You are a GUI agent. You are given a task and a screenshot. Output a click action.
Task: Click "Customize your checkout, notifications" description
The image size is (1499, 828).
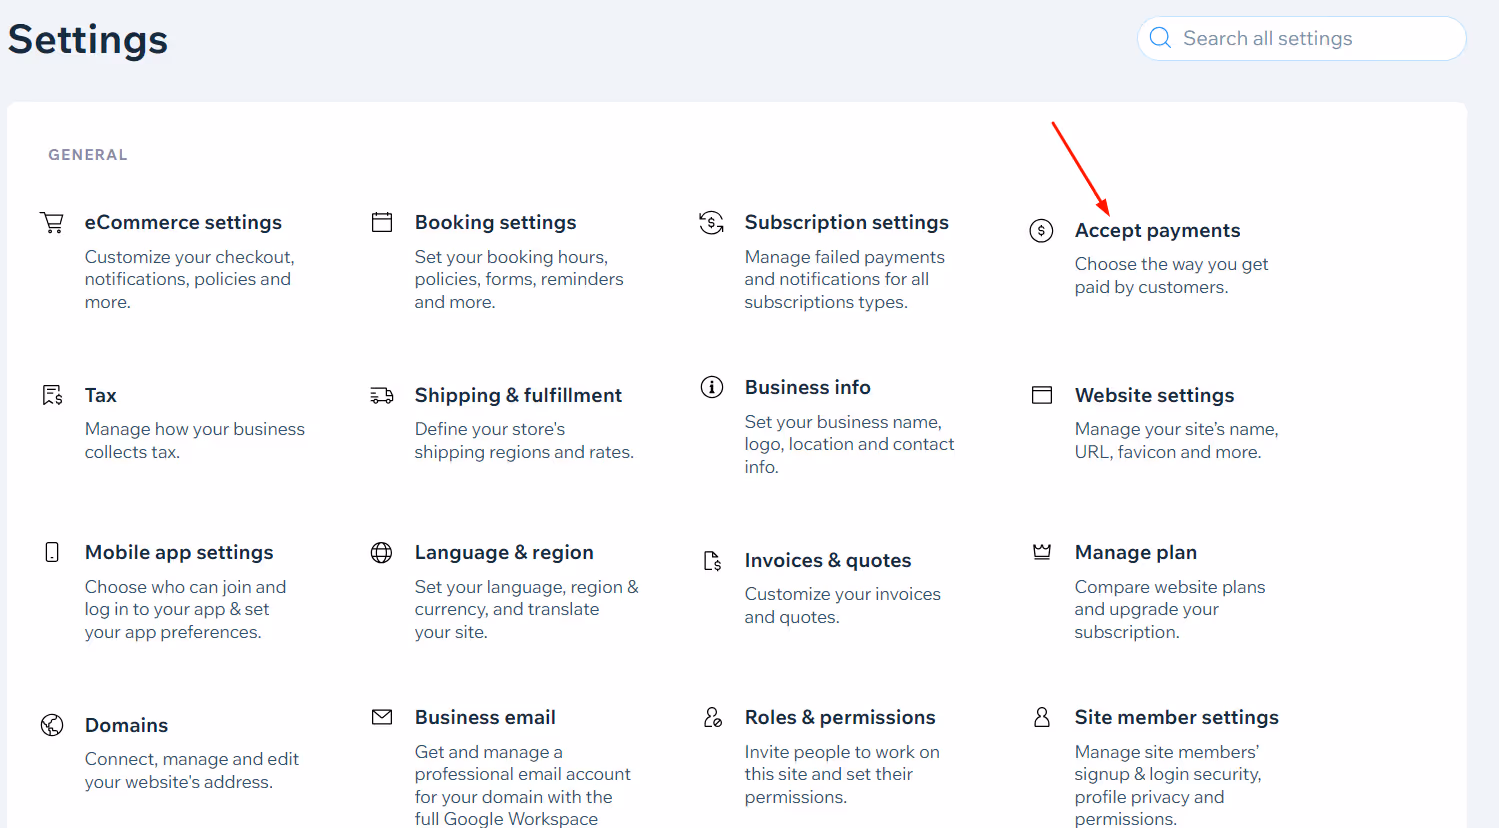tap(189, 279)
